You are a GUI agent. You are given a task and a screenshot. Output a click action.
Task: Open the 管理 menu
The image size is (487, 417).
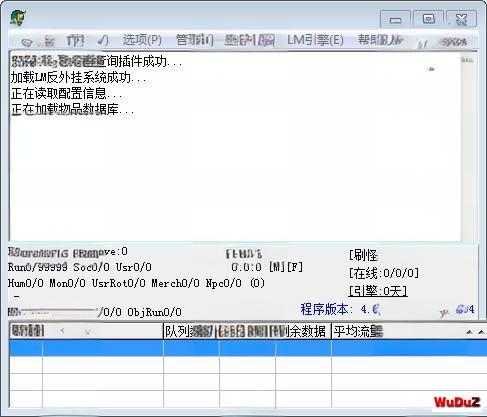click(x=195, y=40)
